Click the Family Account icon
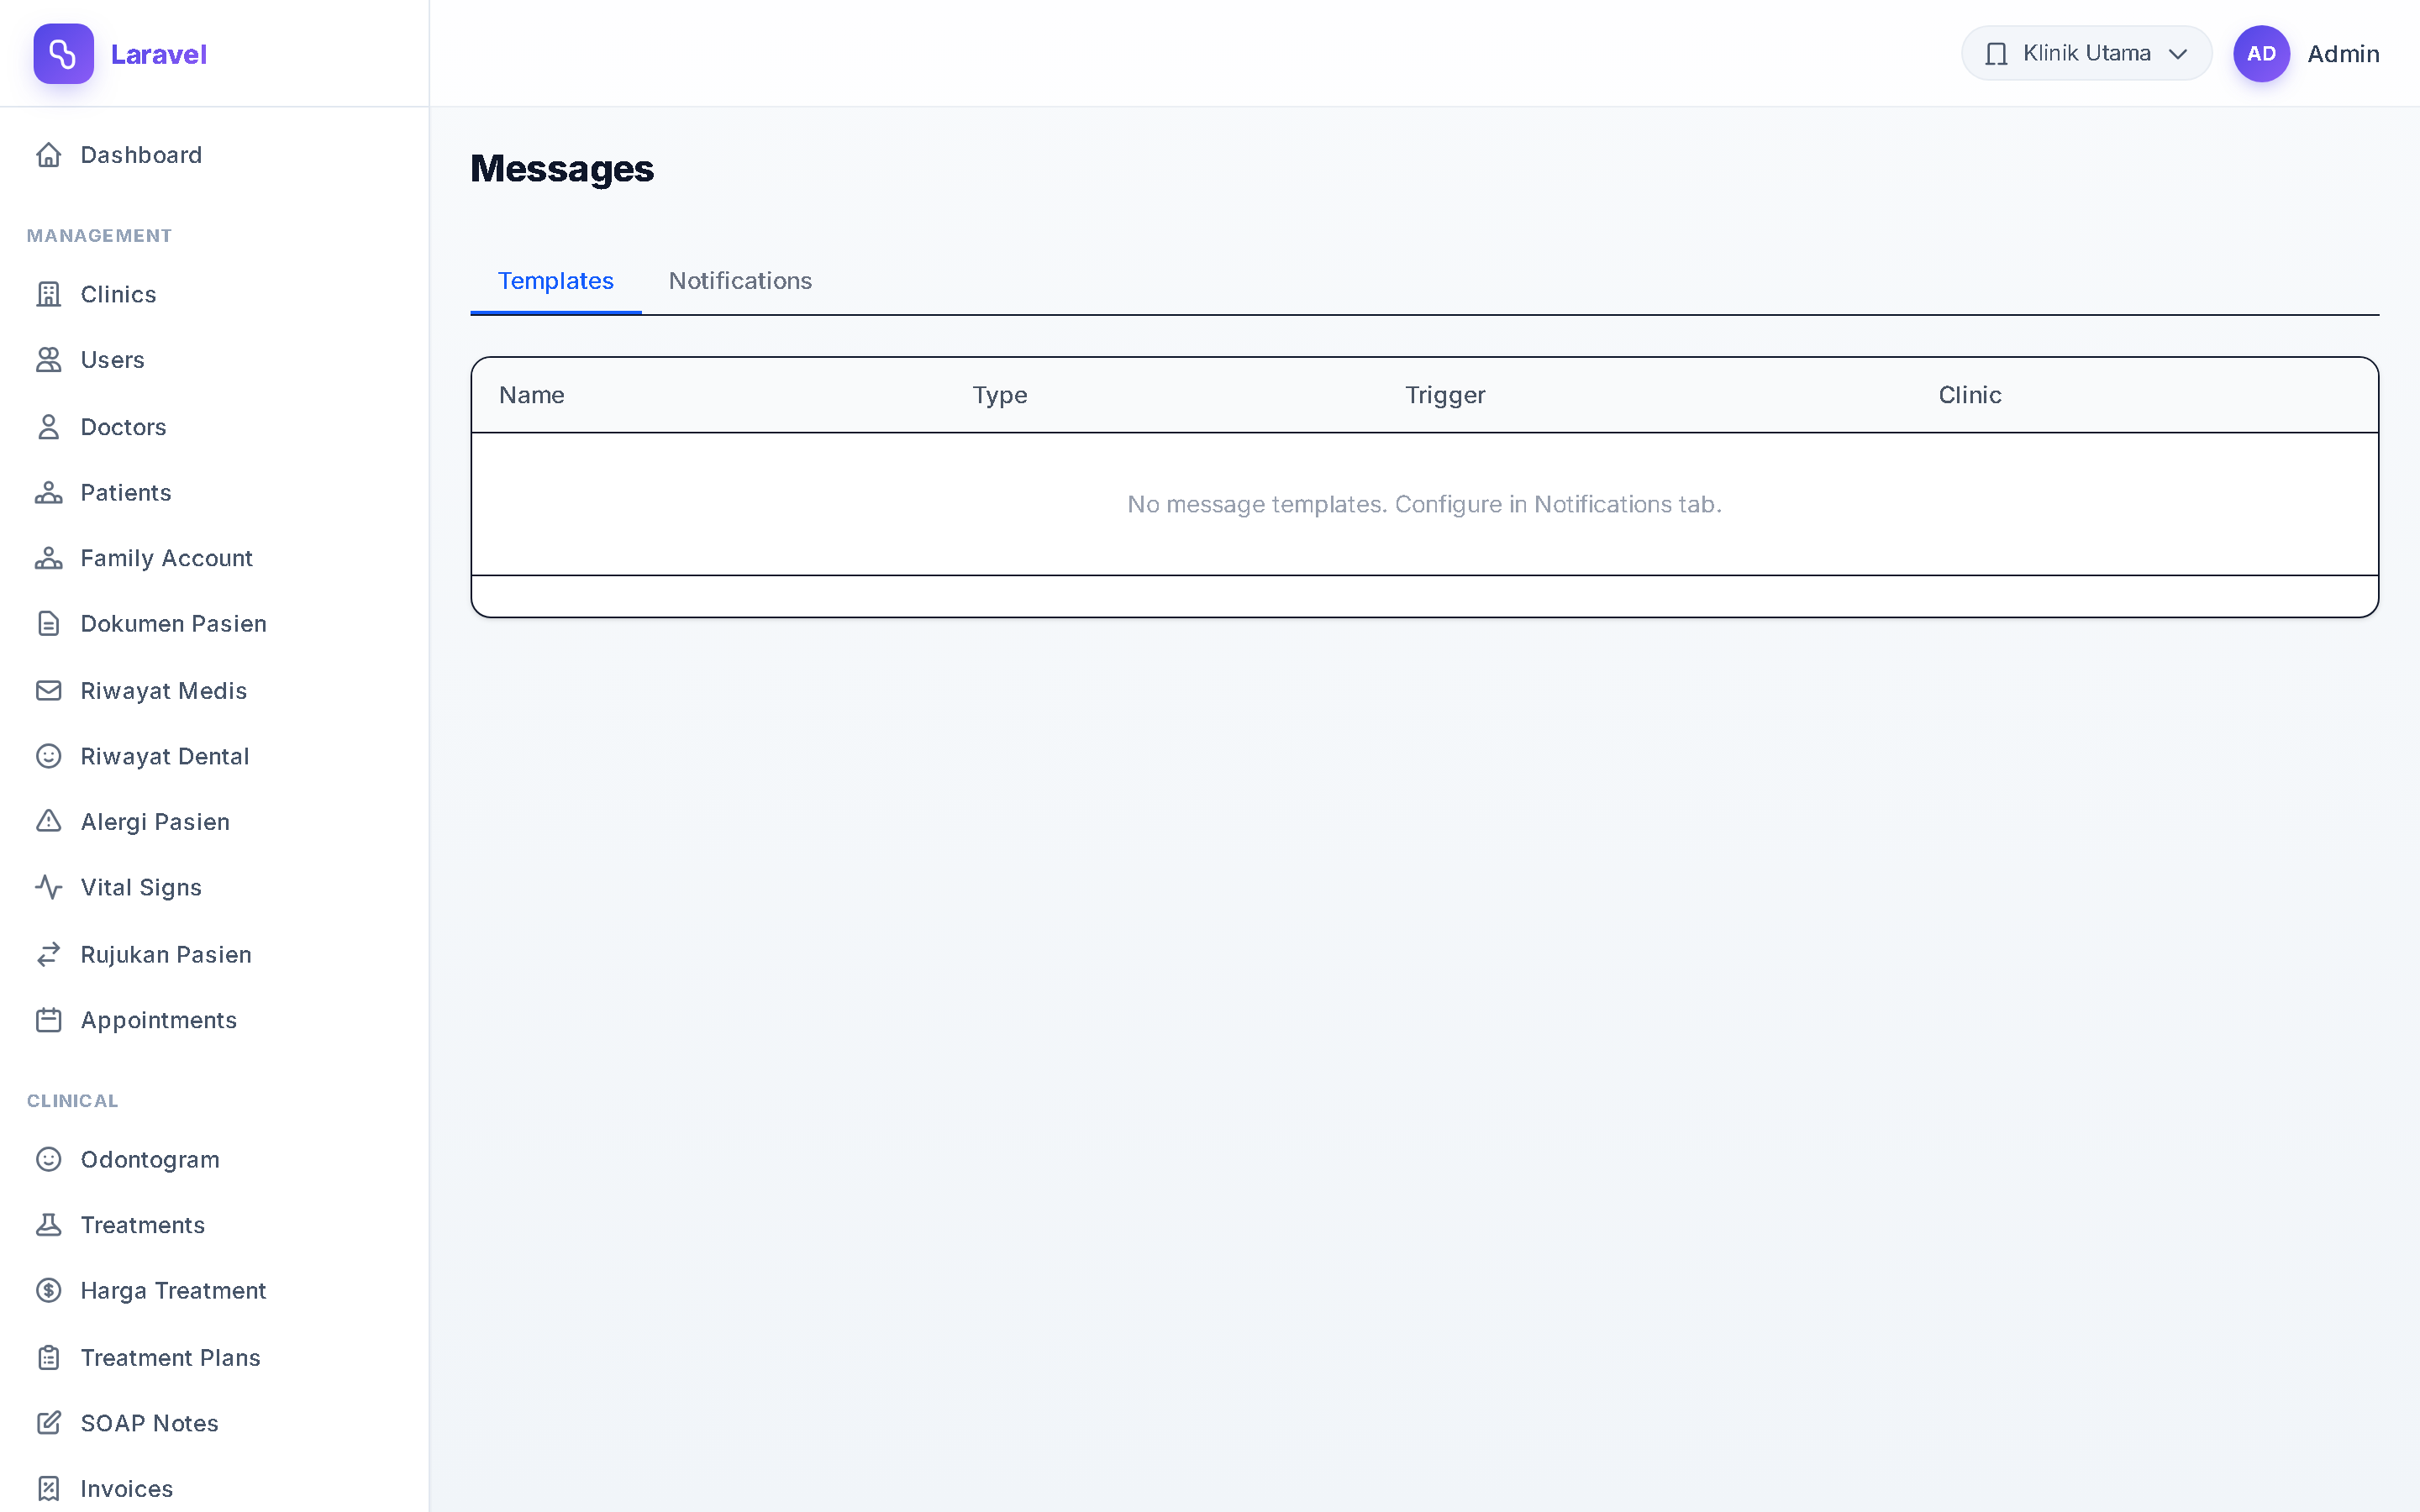The width and height of the screenshot is (2420, 1512). (x=49, y=558)
